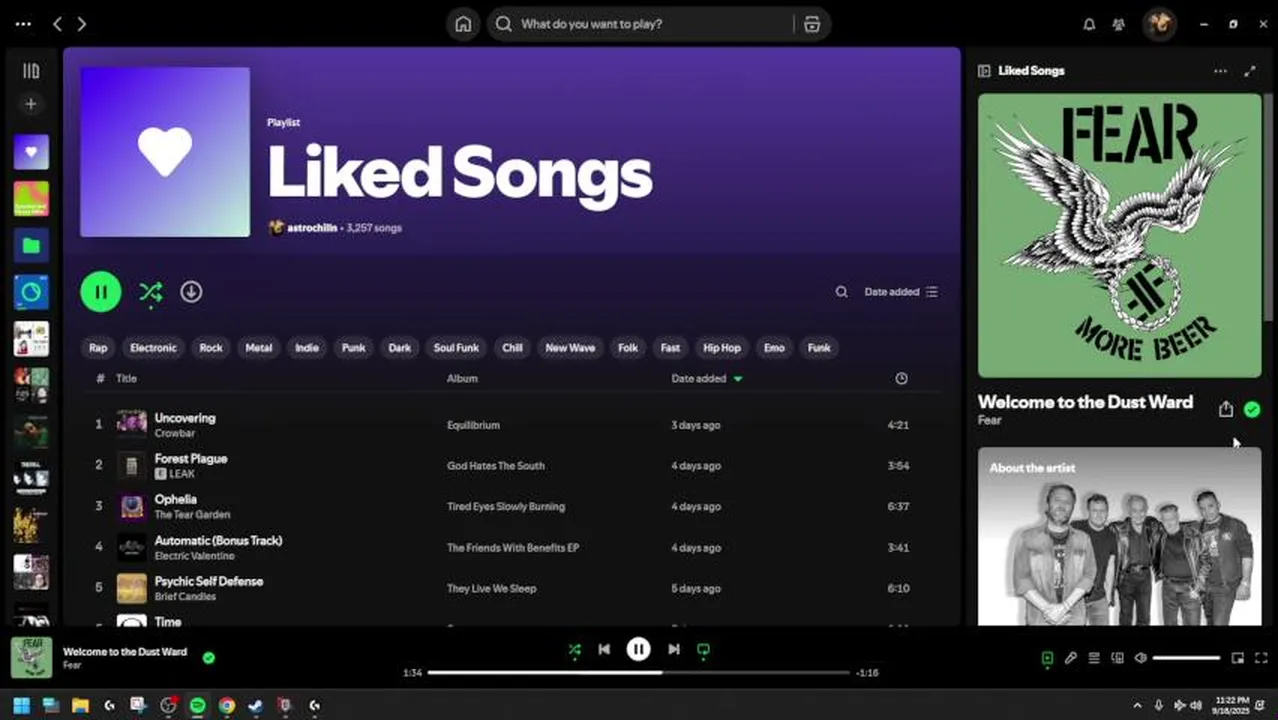Viewport: 1278px width, 720px height.
Task: Go forward with the right arrow
Action: [x=82, y=24]
